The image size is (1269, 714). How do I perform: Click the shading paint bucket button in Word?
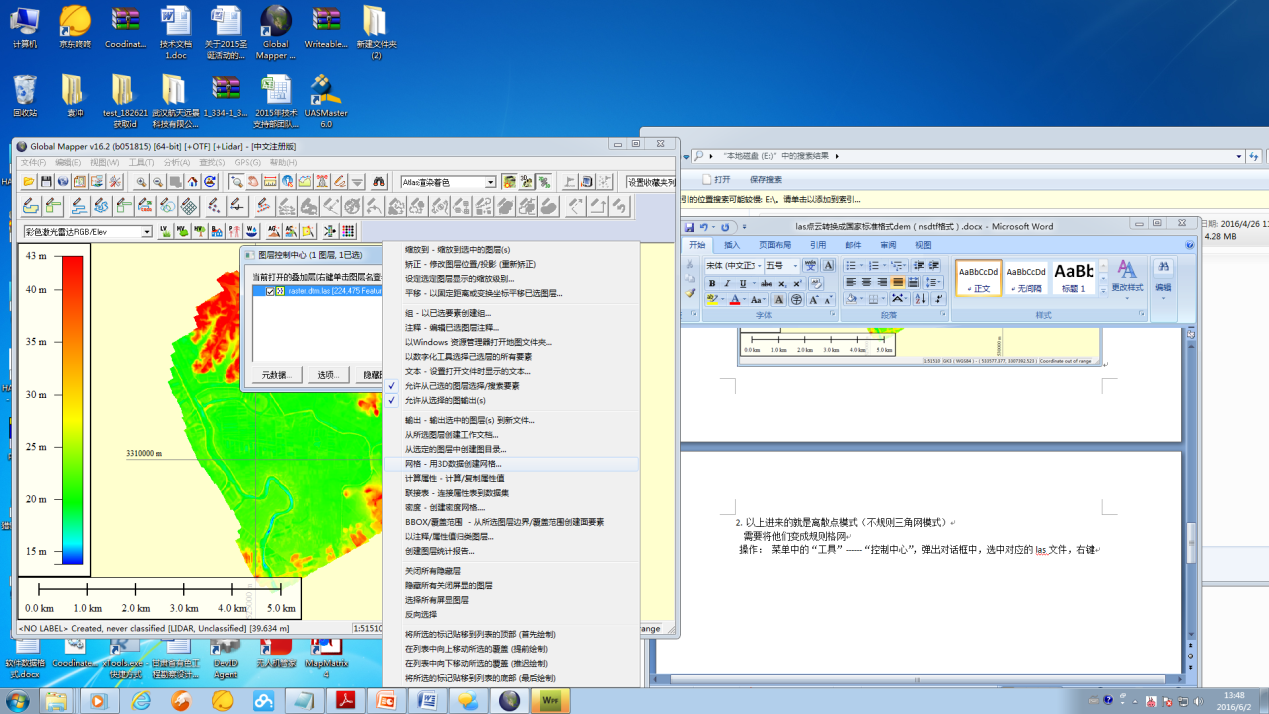tap(851, 299)
